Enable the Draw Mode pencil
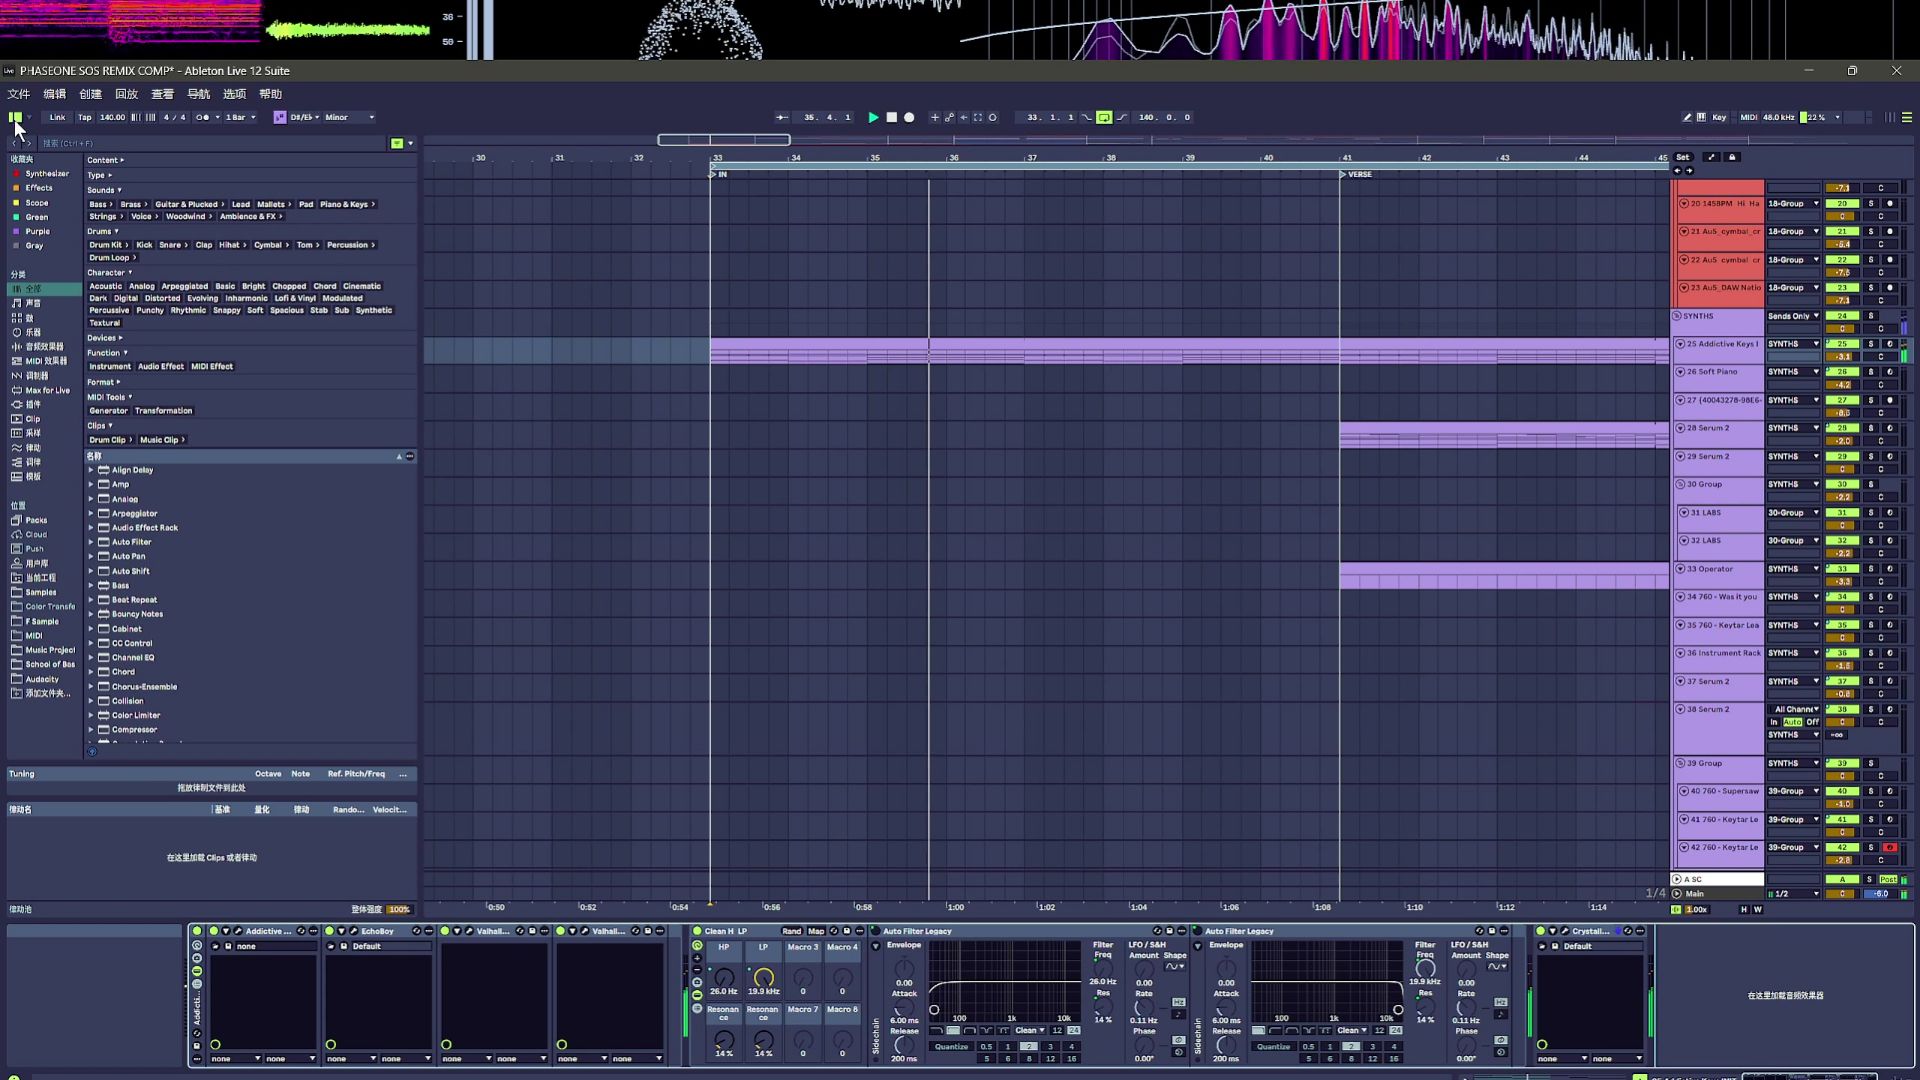The width and height of the screenshot is (1920, 1080). pos(1687,117)
